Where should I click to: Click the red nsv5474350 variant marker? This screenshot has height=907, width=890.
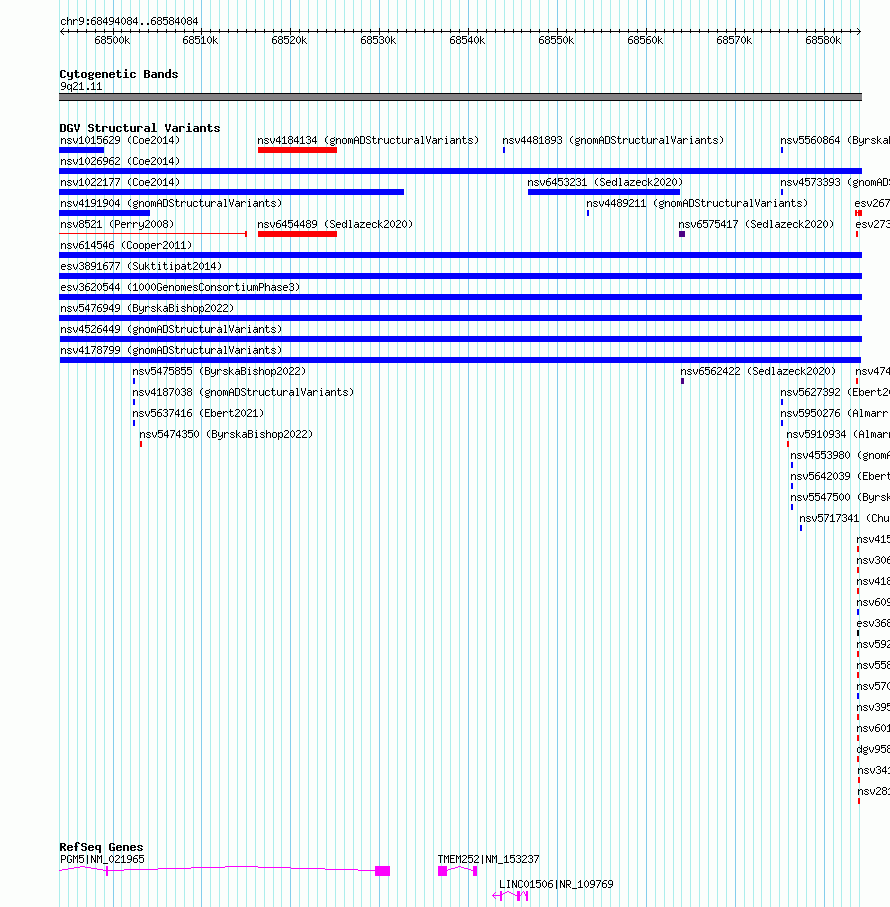[x=141, y=444]
